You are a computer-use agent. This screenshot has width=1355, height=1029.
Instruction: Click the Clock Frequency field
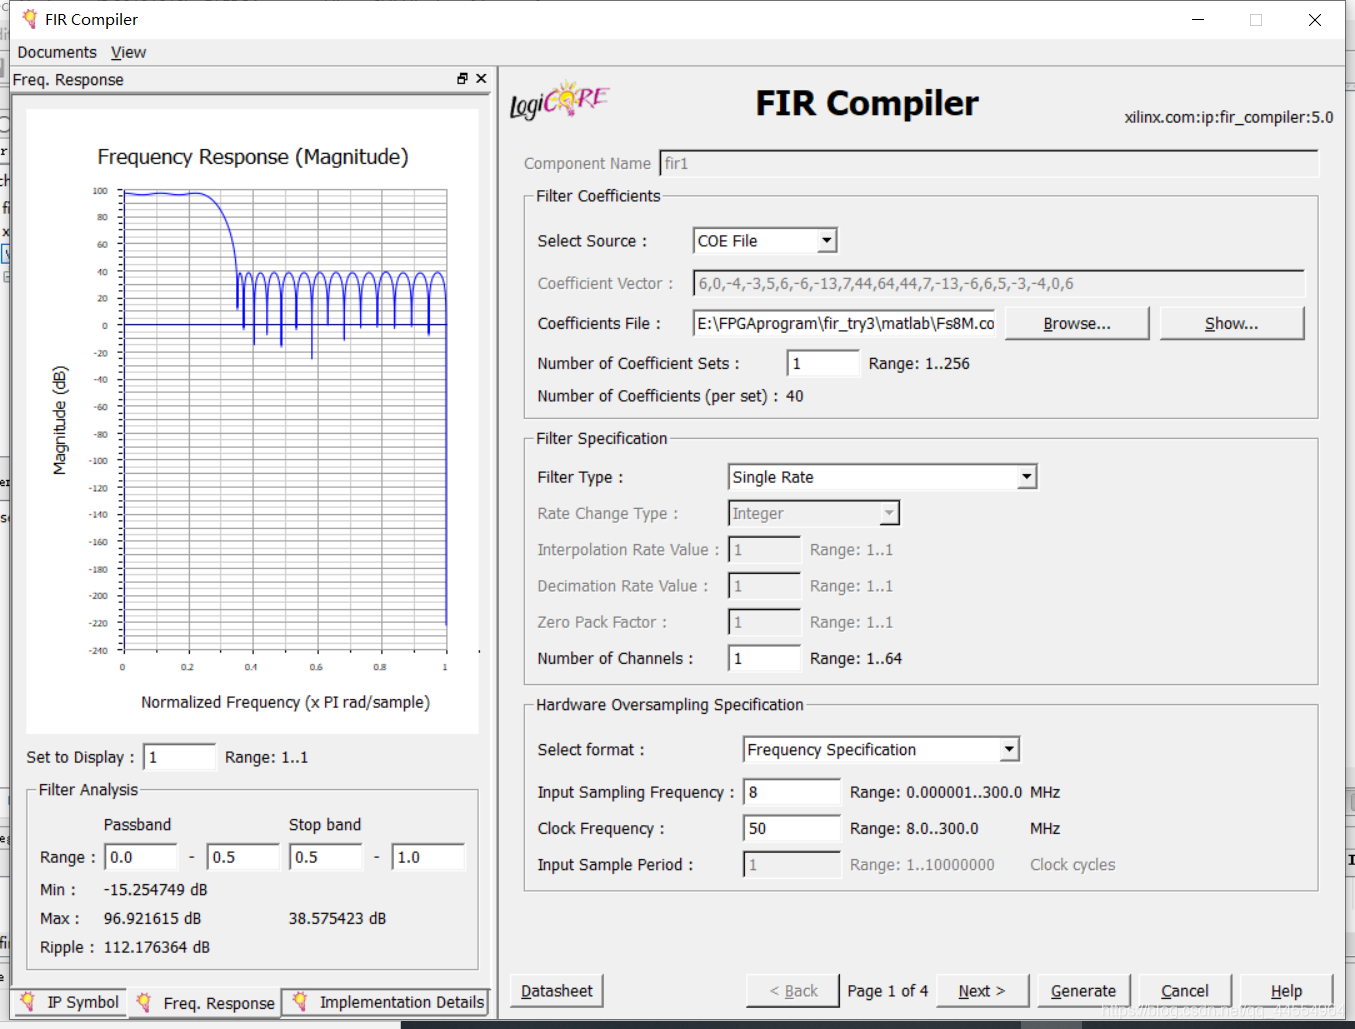(792, 828)
